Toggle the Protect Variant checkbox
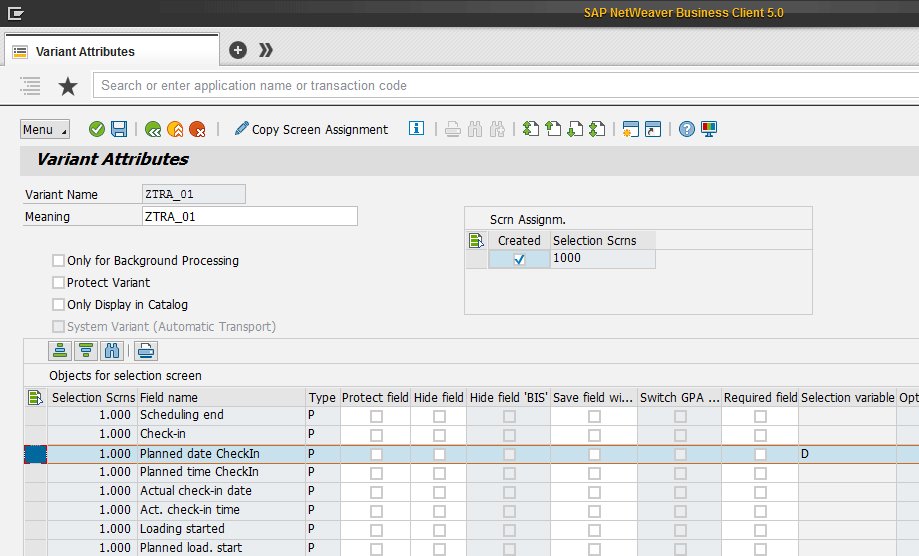Image resolution: width=919 pixels, height=556 pixels. tap(58, 282)
